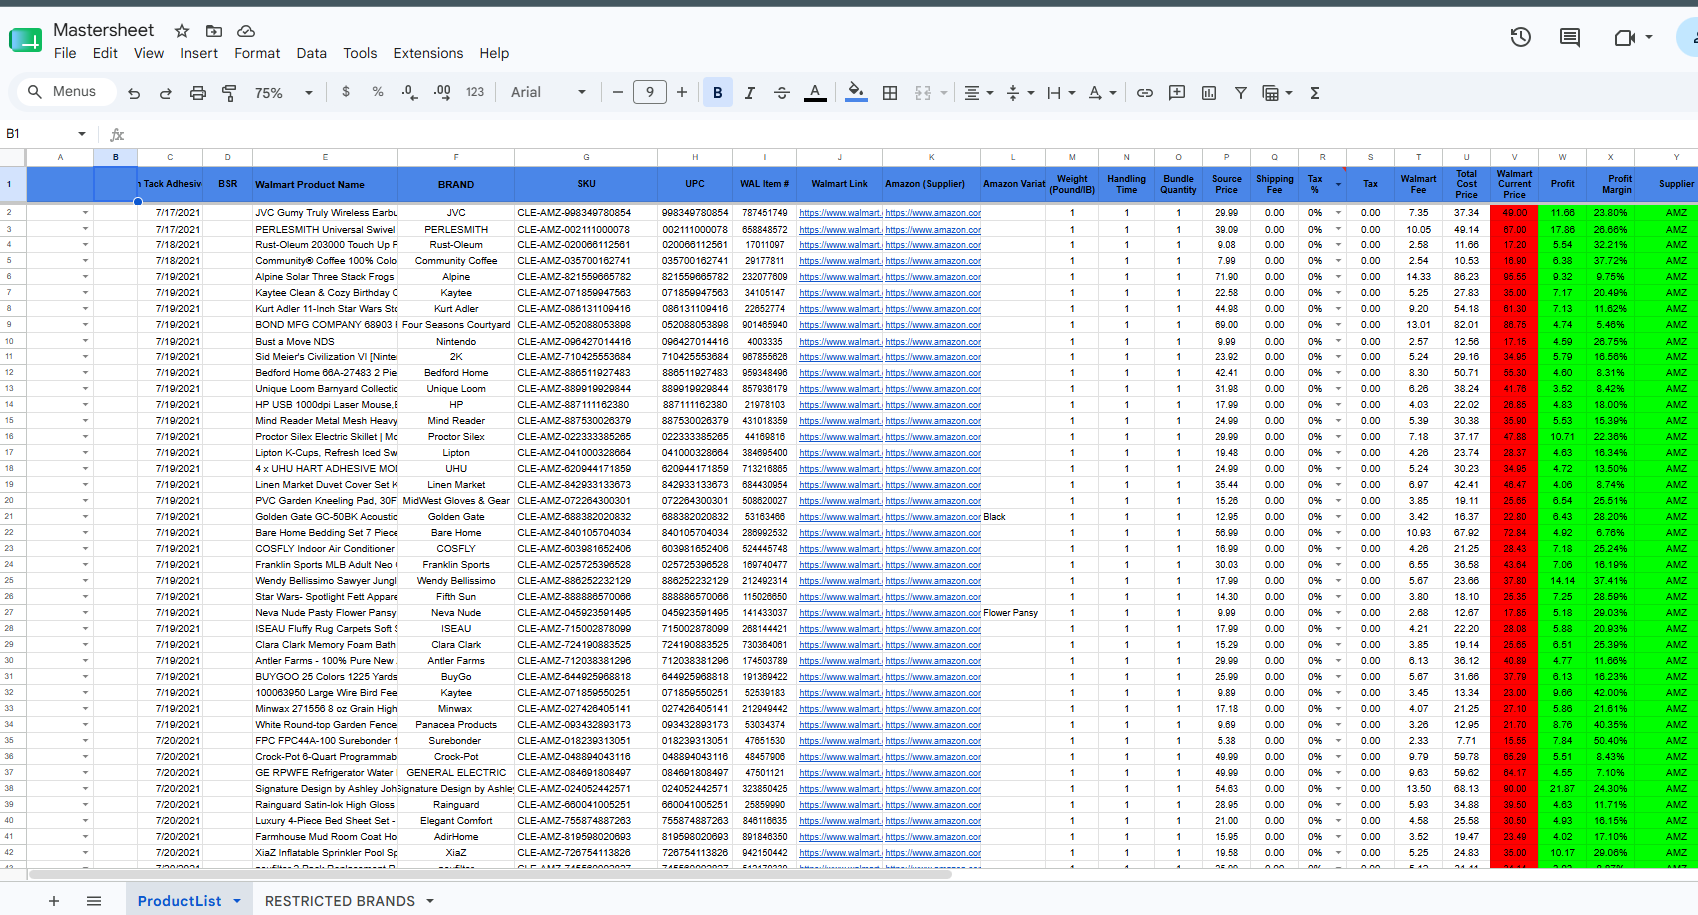Insert a link using the toolbar icon
Image resolution: width=1698 pixels, height=915 pixels.
[x=1145, y=93]
